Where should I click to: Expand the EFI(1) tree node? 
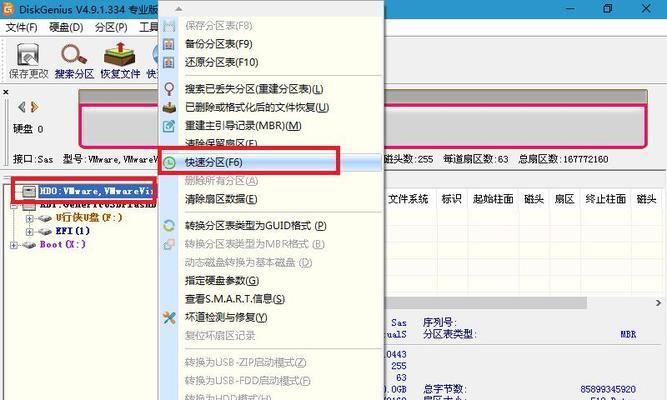29,231
